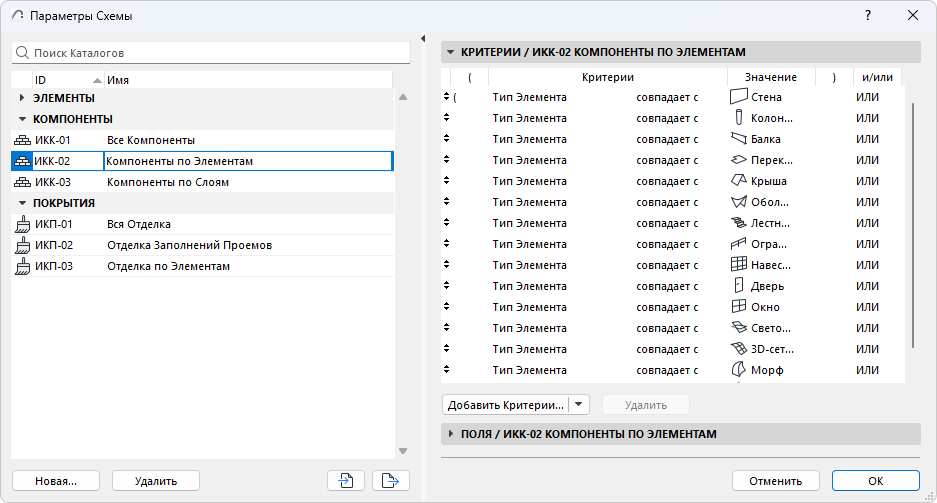This screenshot has height=503, width=937.
Task: Click the Балка beam element icon
Action: click(x=739, y=139)
